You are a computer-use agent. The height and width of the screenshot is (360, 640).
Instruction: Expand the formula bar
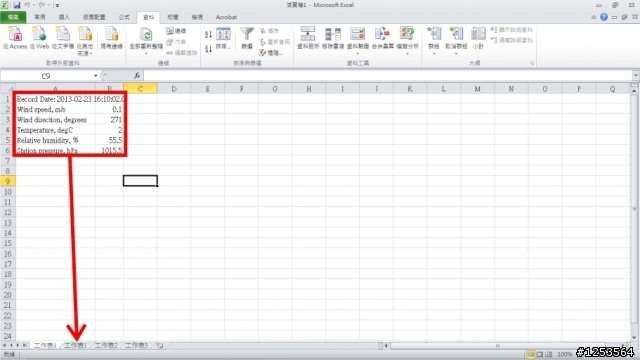coord(636,76)
